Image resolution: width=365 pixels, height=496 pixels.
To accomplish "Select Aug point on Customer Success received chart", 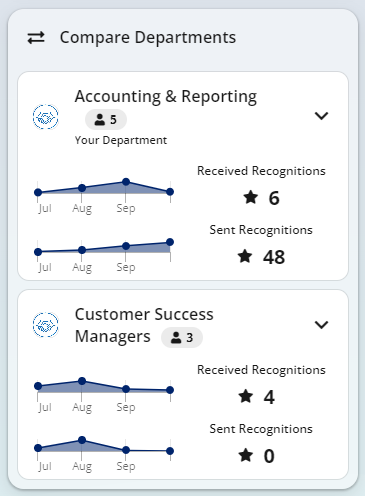I will pos(82,381).
